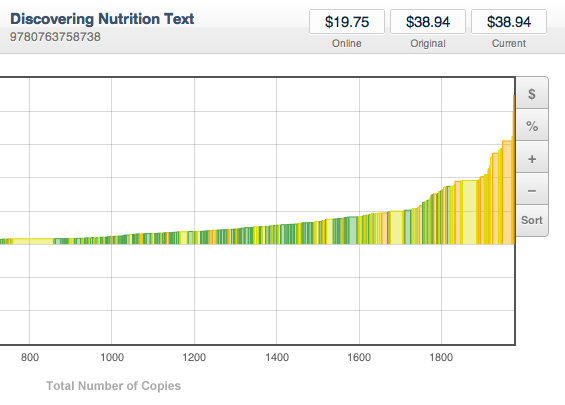This screenshot has width=565, height=405.
Task: Zoom out with the minus button
Action: pos(532,190)
